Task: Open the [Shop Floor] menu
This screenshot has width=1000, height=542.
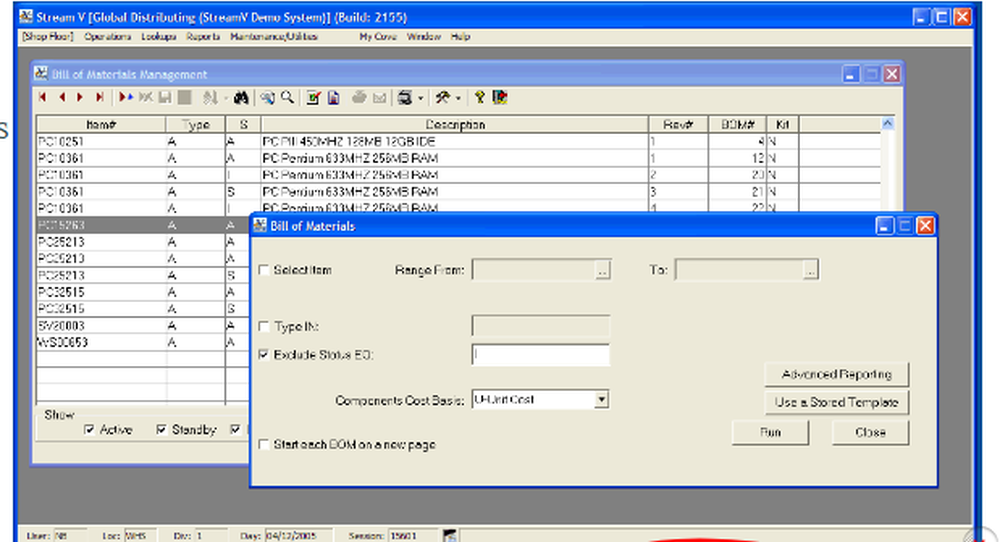Action: coord(48,36)
